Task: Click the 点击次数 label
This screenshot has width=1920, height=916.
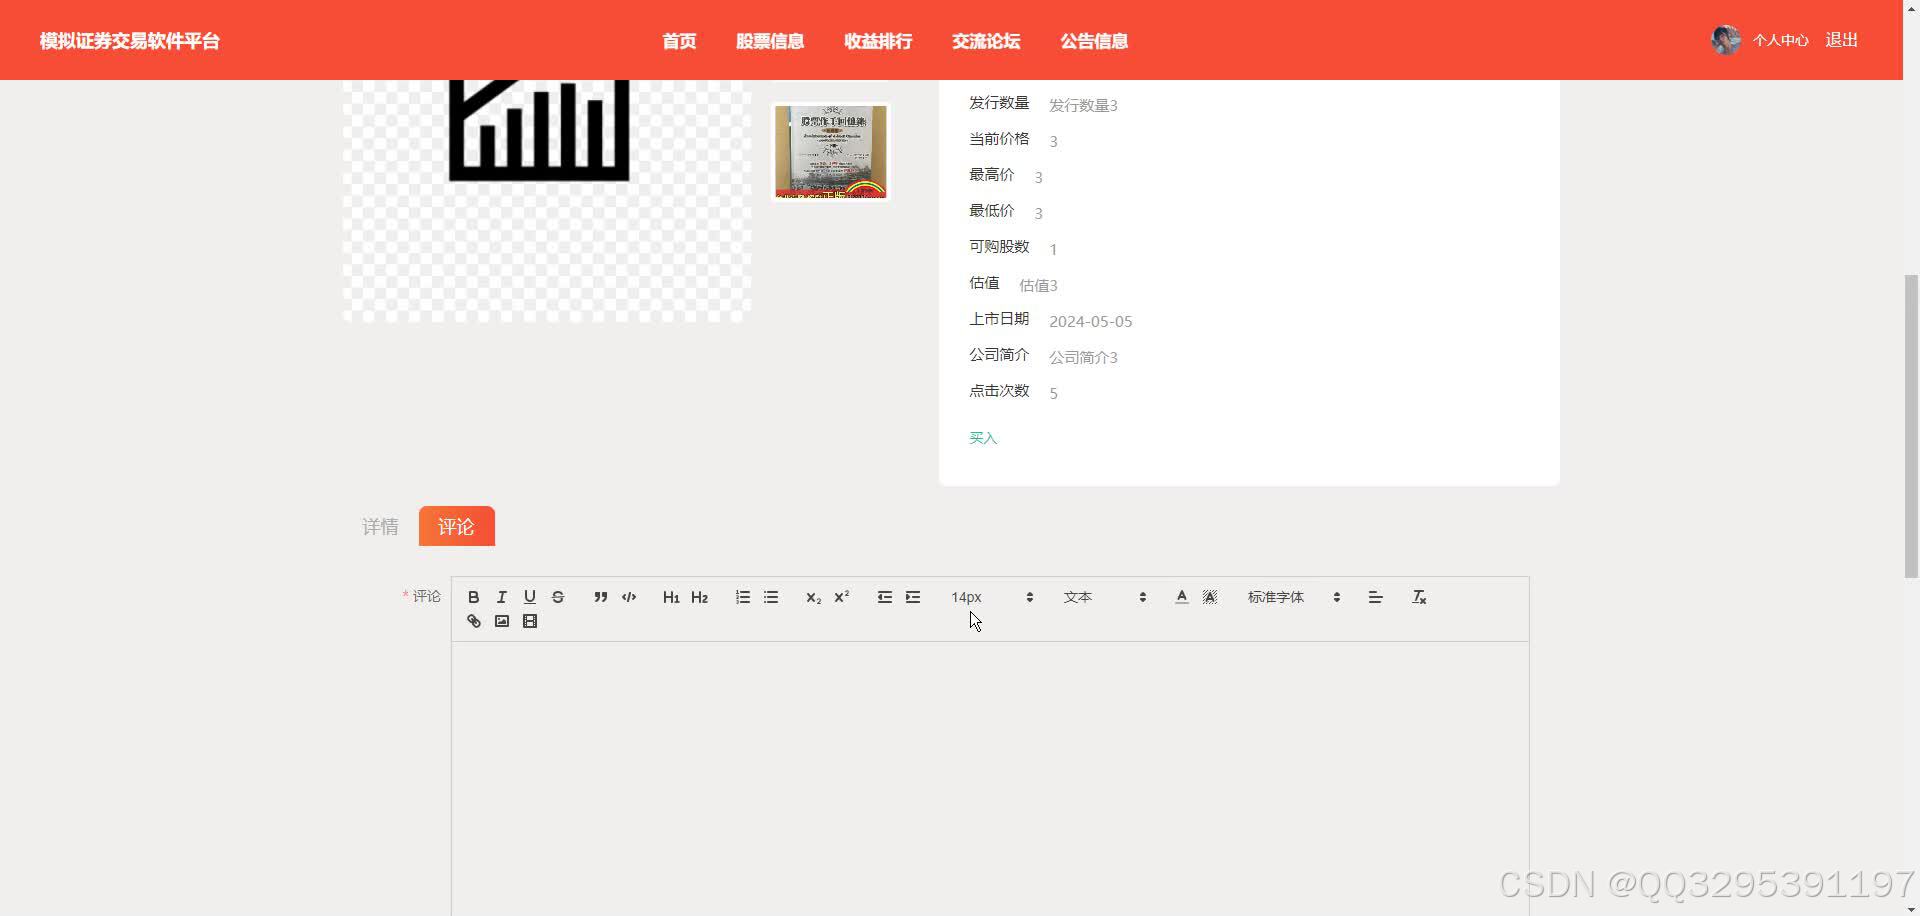Action: pyautogui.click(x=999, y=391)
